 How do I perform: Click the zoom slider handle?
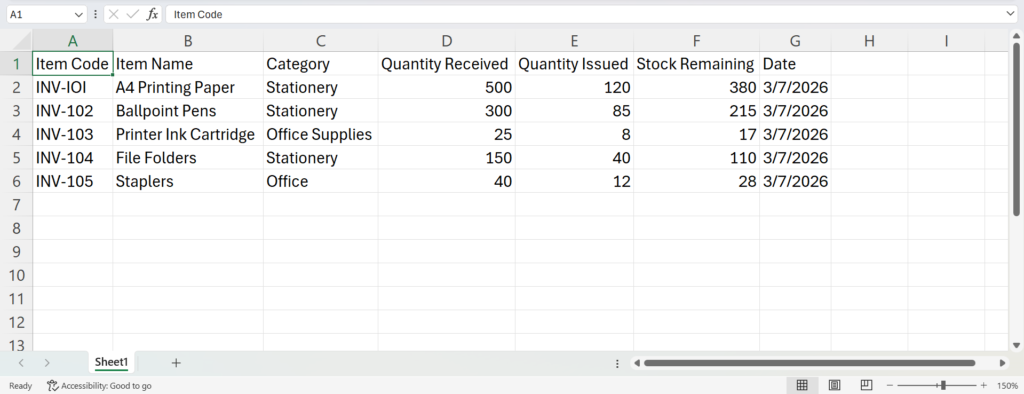click(x=943, y=386)
